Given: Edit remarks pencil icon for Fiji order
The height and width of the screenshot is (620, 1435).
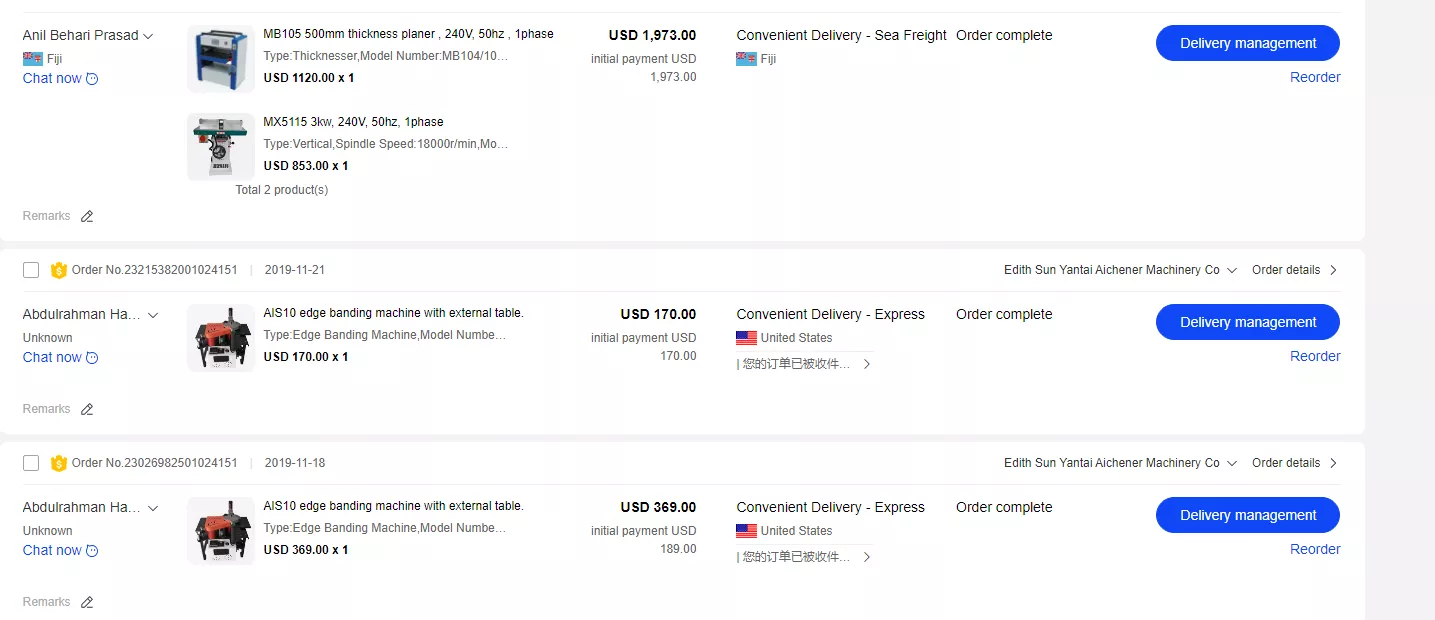Looking at the screenshot, I should [87, 216].
